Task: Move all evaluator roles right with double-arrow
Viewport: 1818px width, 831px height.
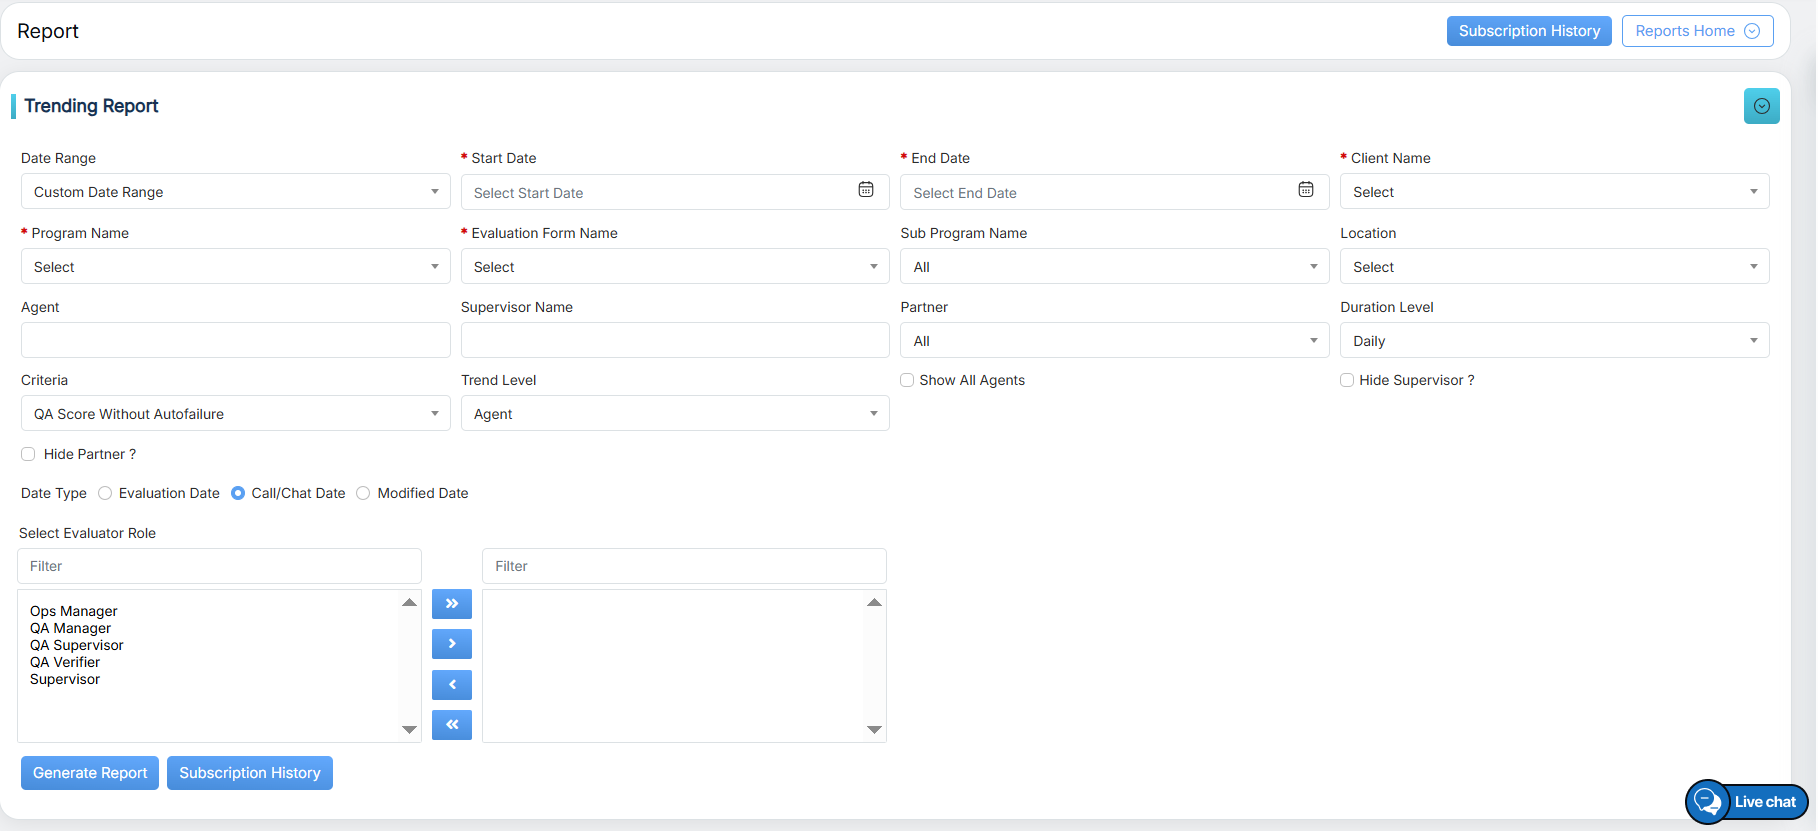Action: point(452,604)
